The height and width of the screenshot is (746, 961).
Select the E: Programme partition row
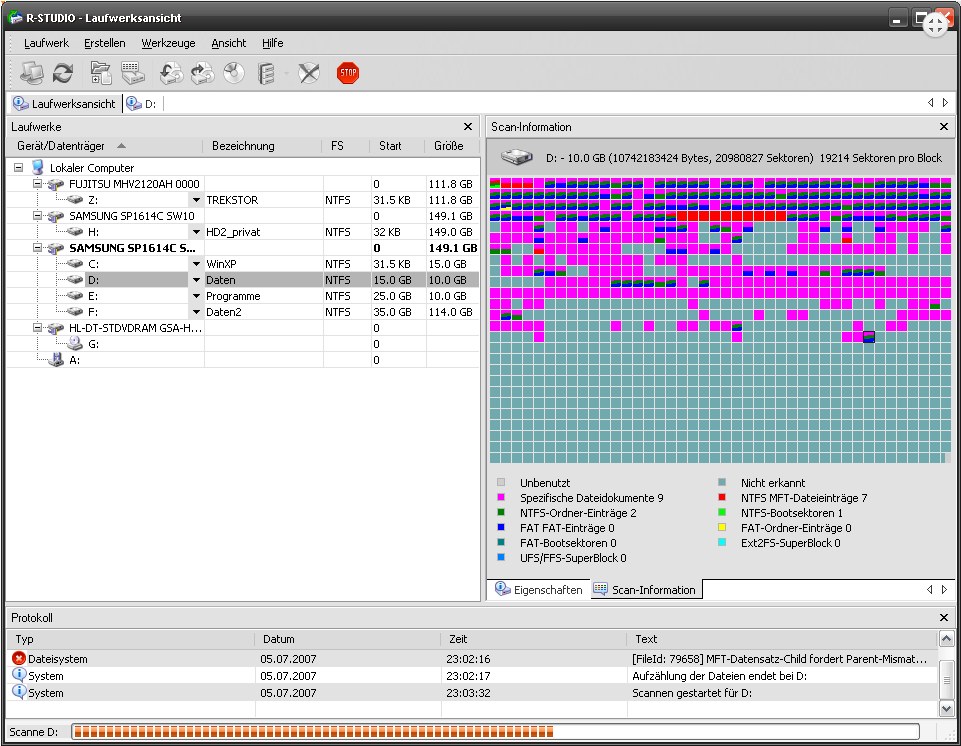[232, 296]
